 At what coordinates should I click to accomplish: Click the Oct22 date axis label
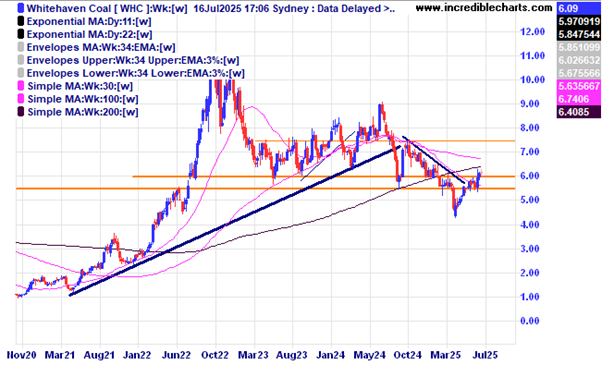[215, 355]
